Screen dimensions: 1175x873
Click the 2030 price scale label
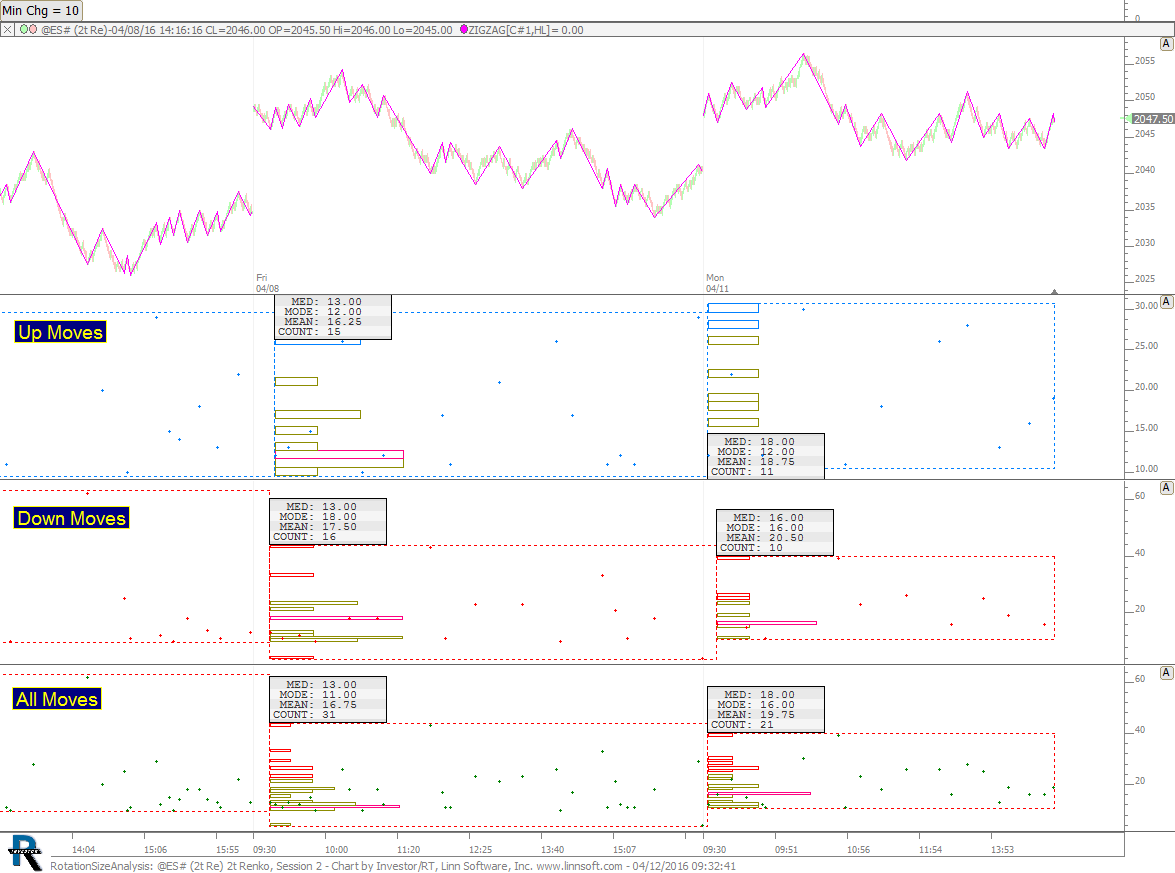pos(1144,243)
